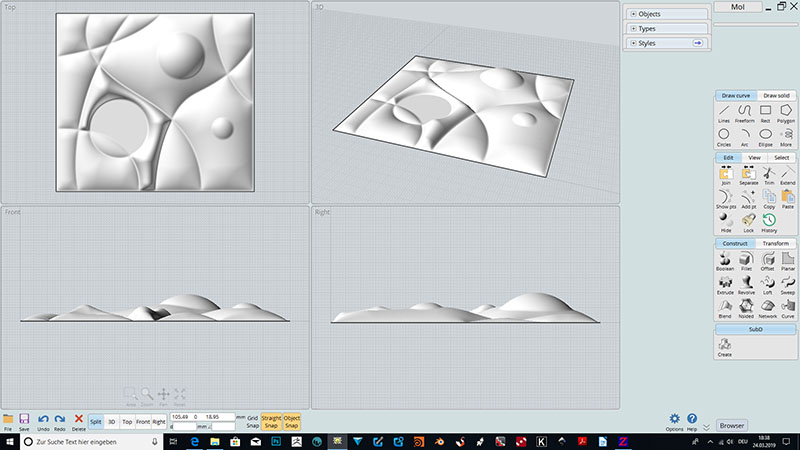Select the Planar surface tool
800x450 pixels.
[788, 261]
